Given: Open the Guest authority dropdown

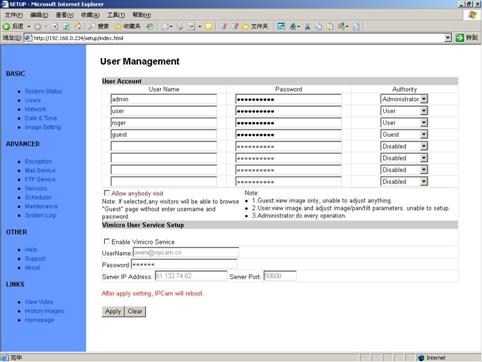Looking at the screenshot, I should (x=424, y=134).
